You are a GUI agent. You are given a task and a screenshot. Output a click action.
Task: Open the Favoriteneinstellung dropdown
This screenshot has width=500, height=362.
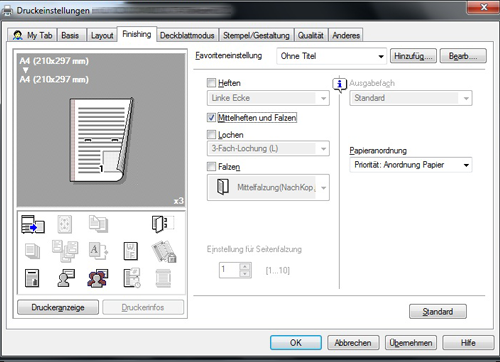331,56
